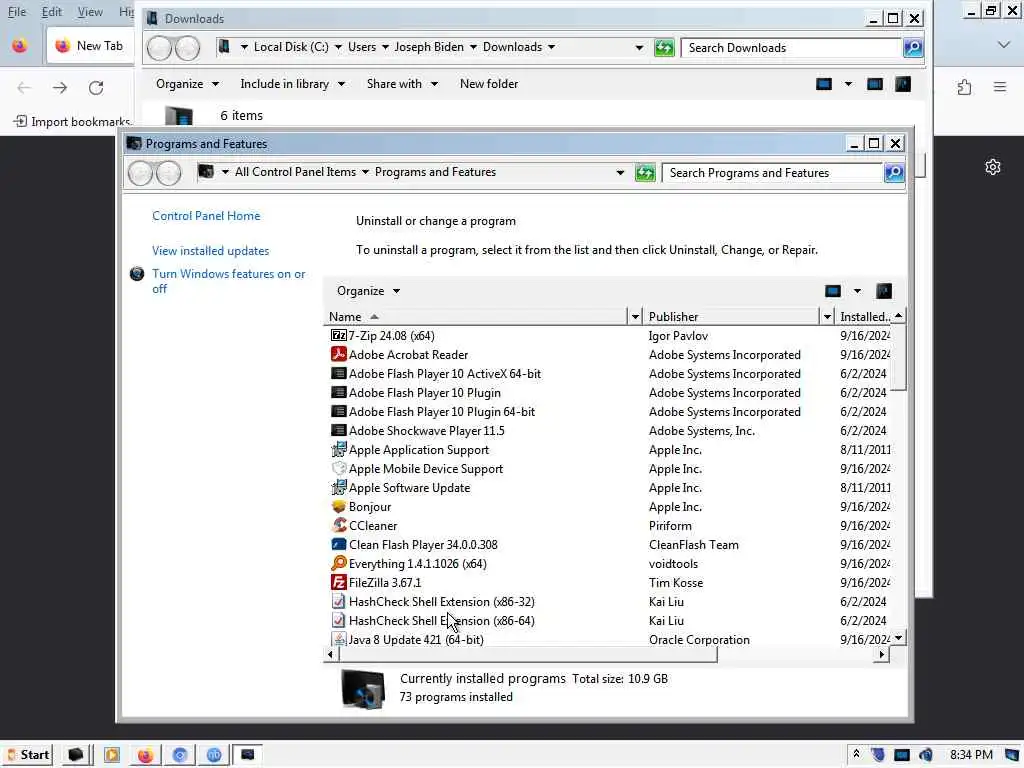Viewport: 1024px width, 768px height.
Task: Open the Share with dropdown
Action: 402,84
